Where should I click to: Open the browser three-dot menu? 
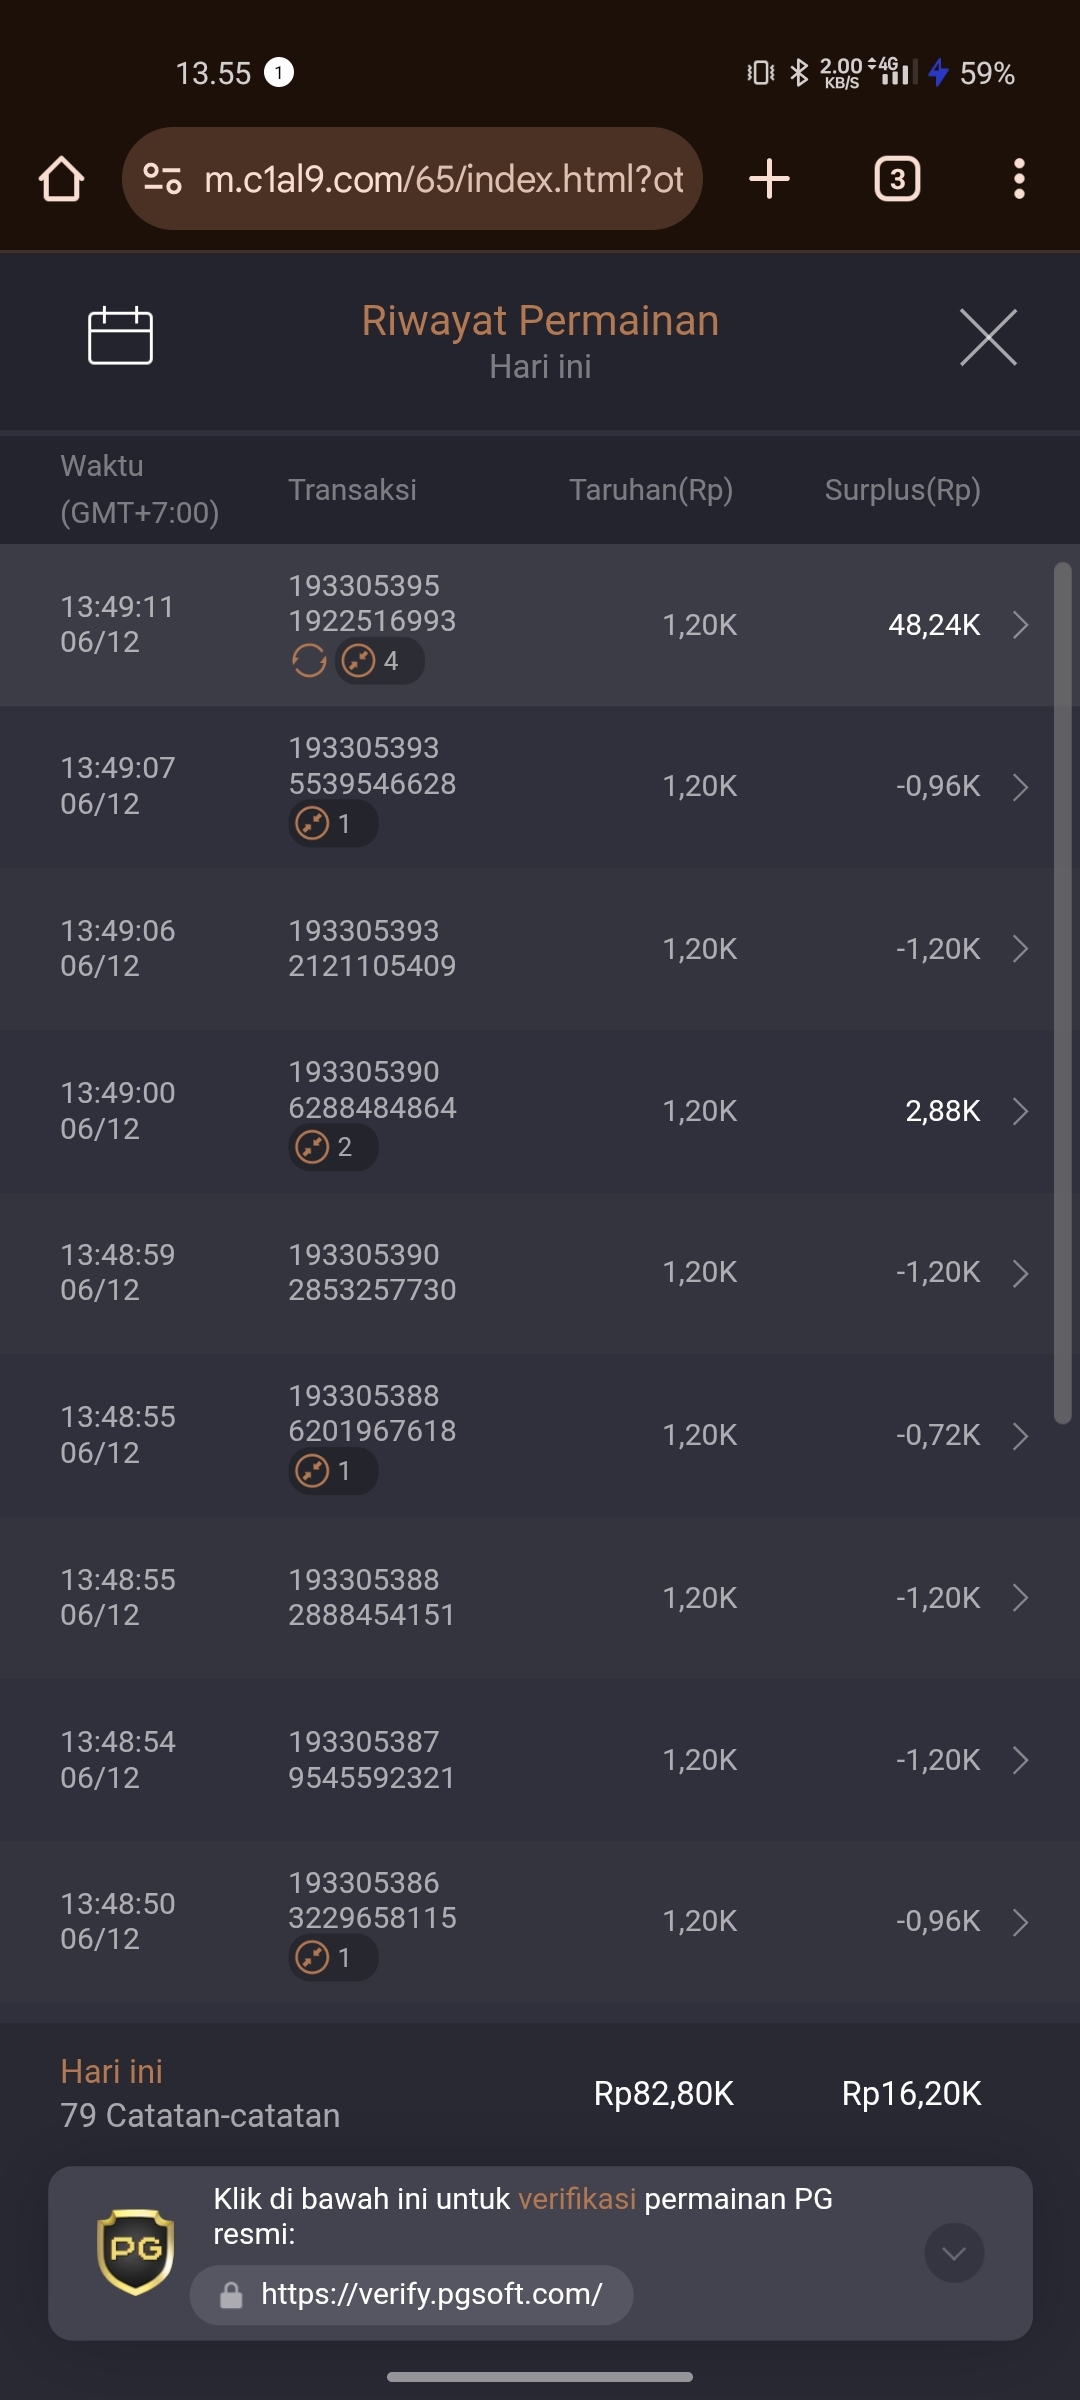tap(1019, 179)
